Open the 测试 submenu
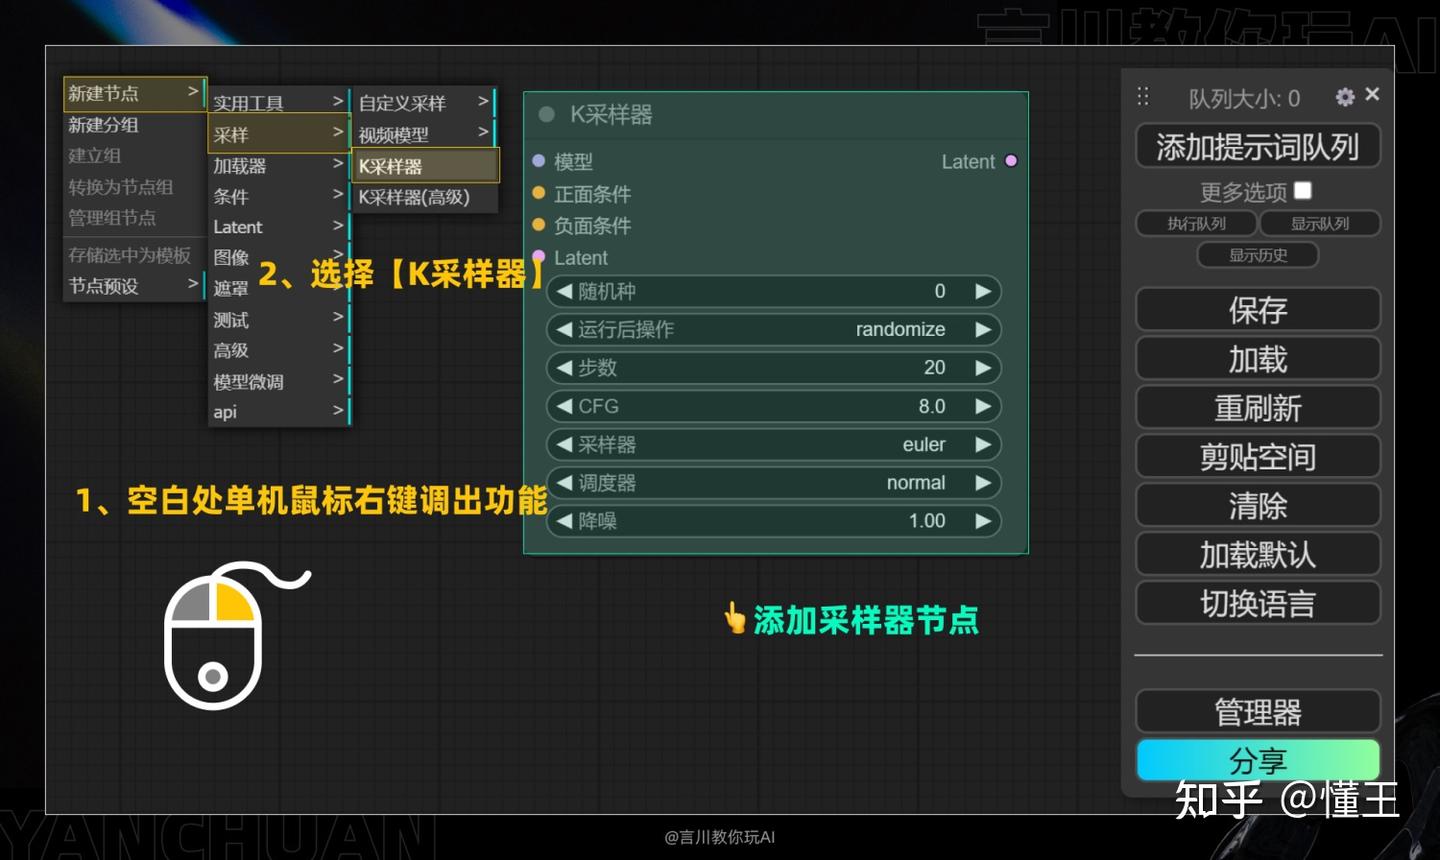This screenshot has height=860, width=1440. (278, 319)
